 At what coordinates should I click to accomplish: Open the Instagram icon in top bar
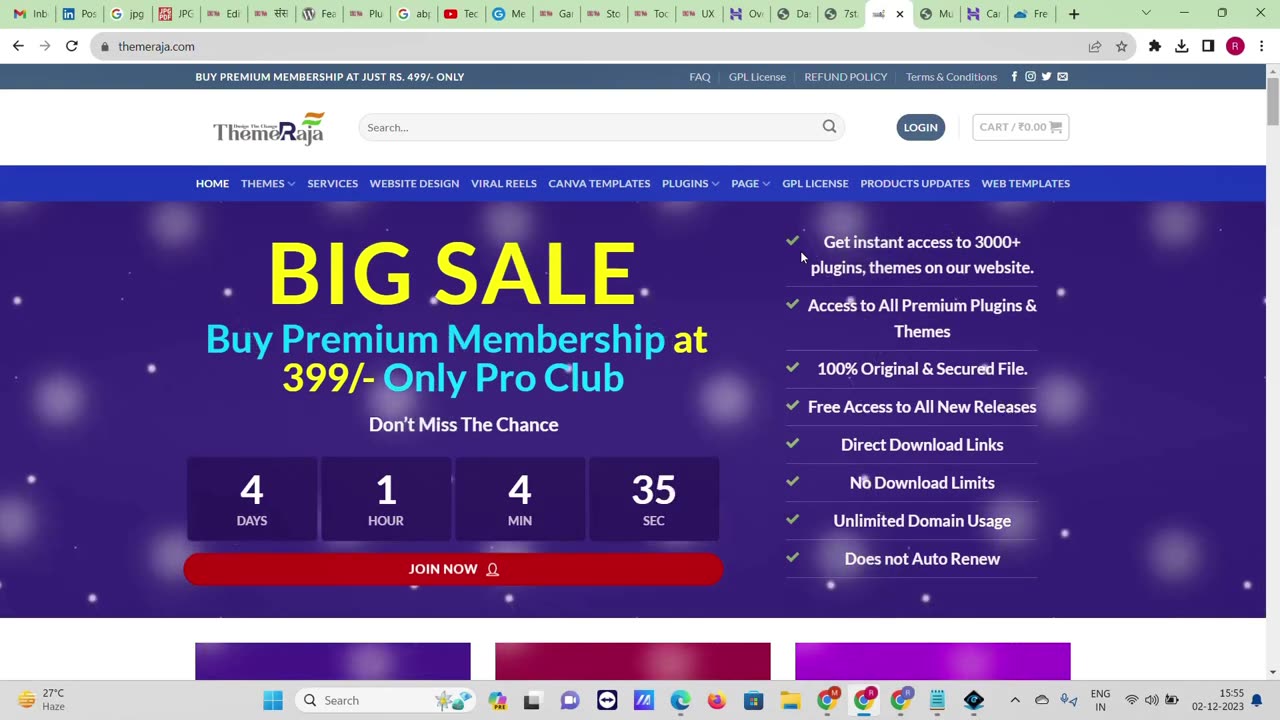click(1030, 77)
